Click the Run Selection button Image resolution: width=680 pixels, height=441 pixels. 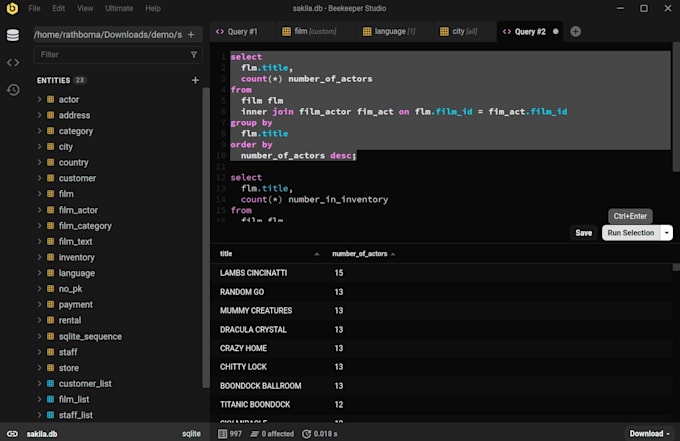631,233
